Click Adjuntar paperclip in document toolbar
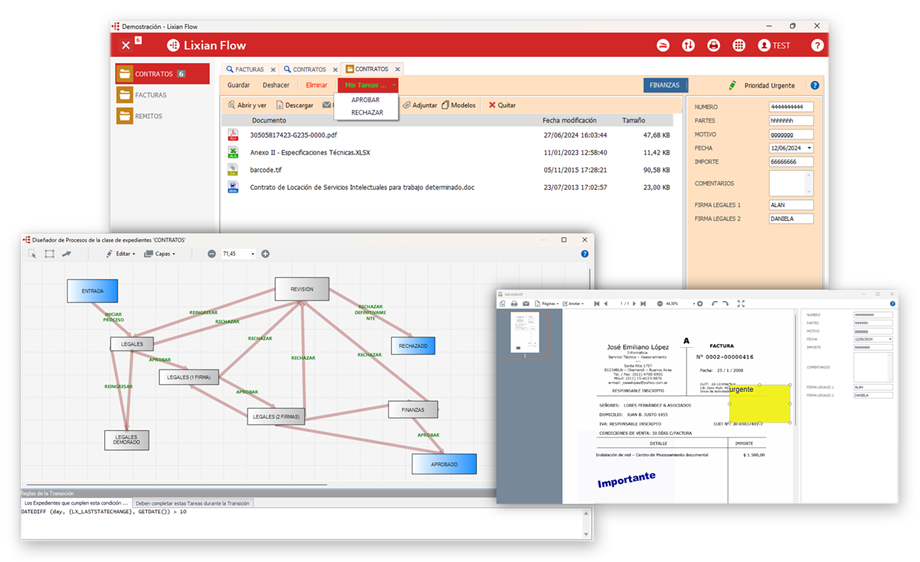Viewport: 920px width, 562px height. 420,105
